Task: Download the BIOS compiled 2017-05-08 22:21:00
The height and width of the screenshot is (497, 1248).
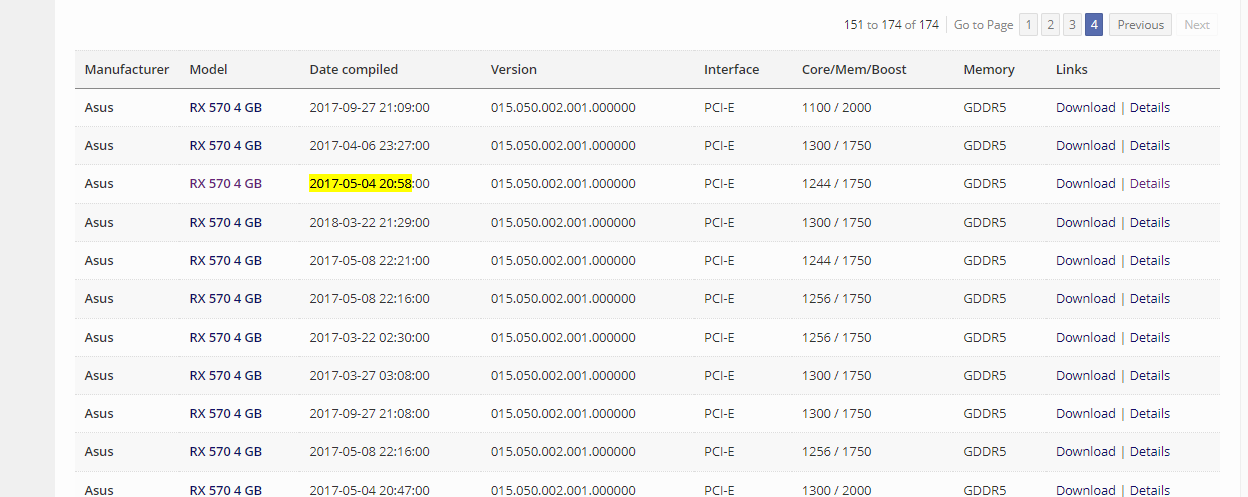Action: [1085, 261]
